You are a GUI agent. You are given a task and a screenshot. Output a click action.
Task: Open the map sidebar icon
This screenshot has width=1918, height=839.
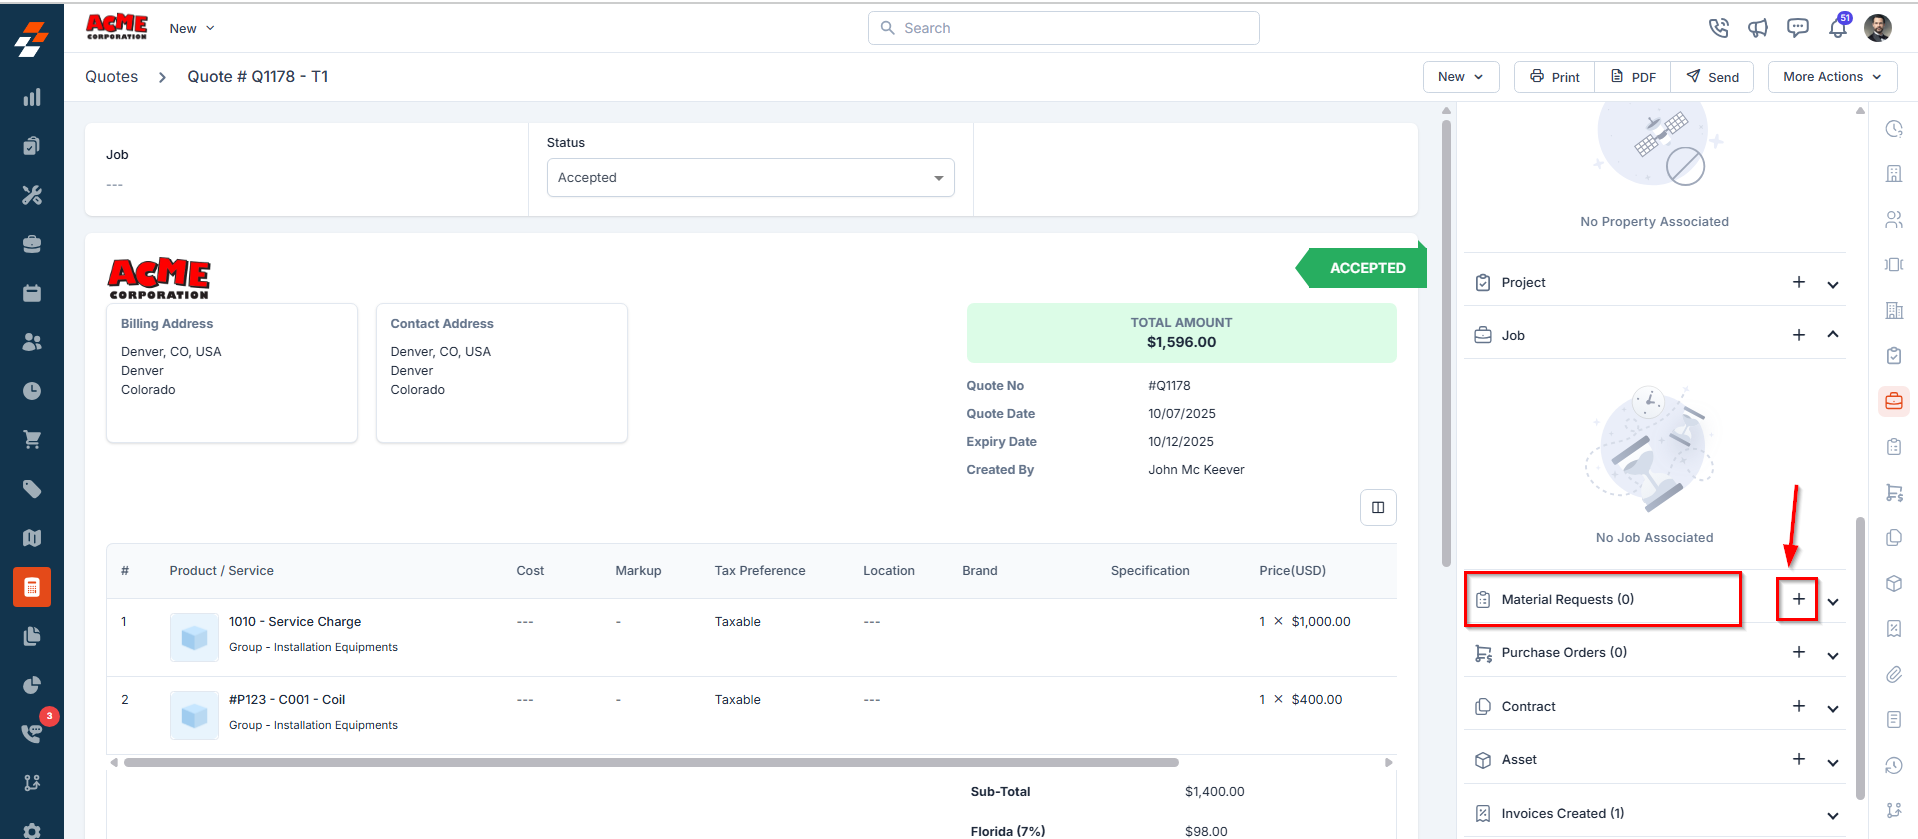pos(32,538)
